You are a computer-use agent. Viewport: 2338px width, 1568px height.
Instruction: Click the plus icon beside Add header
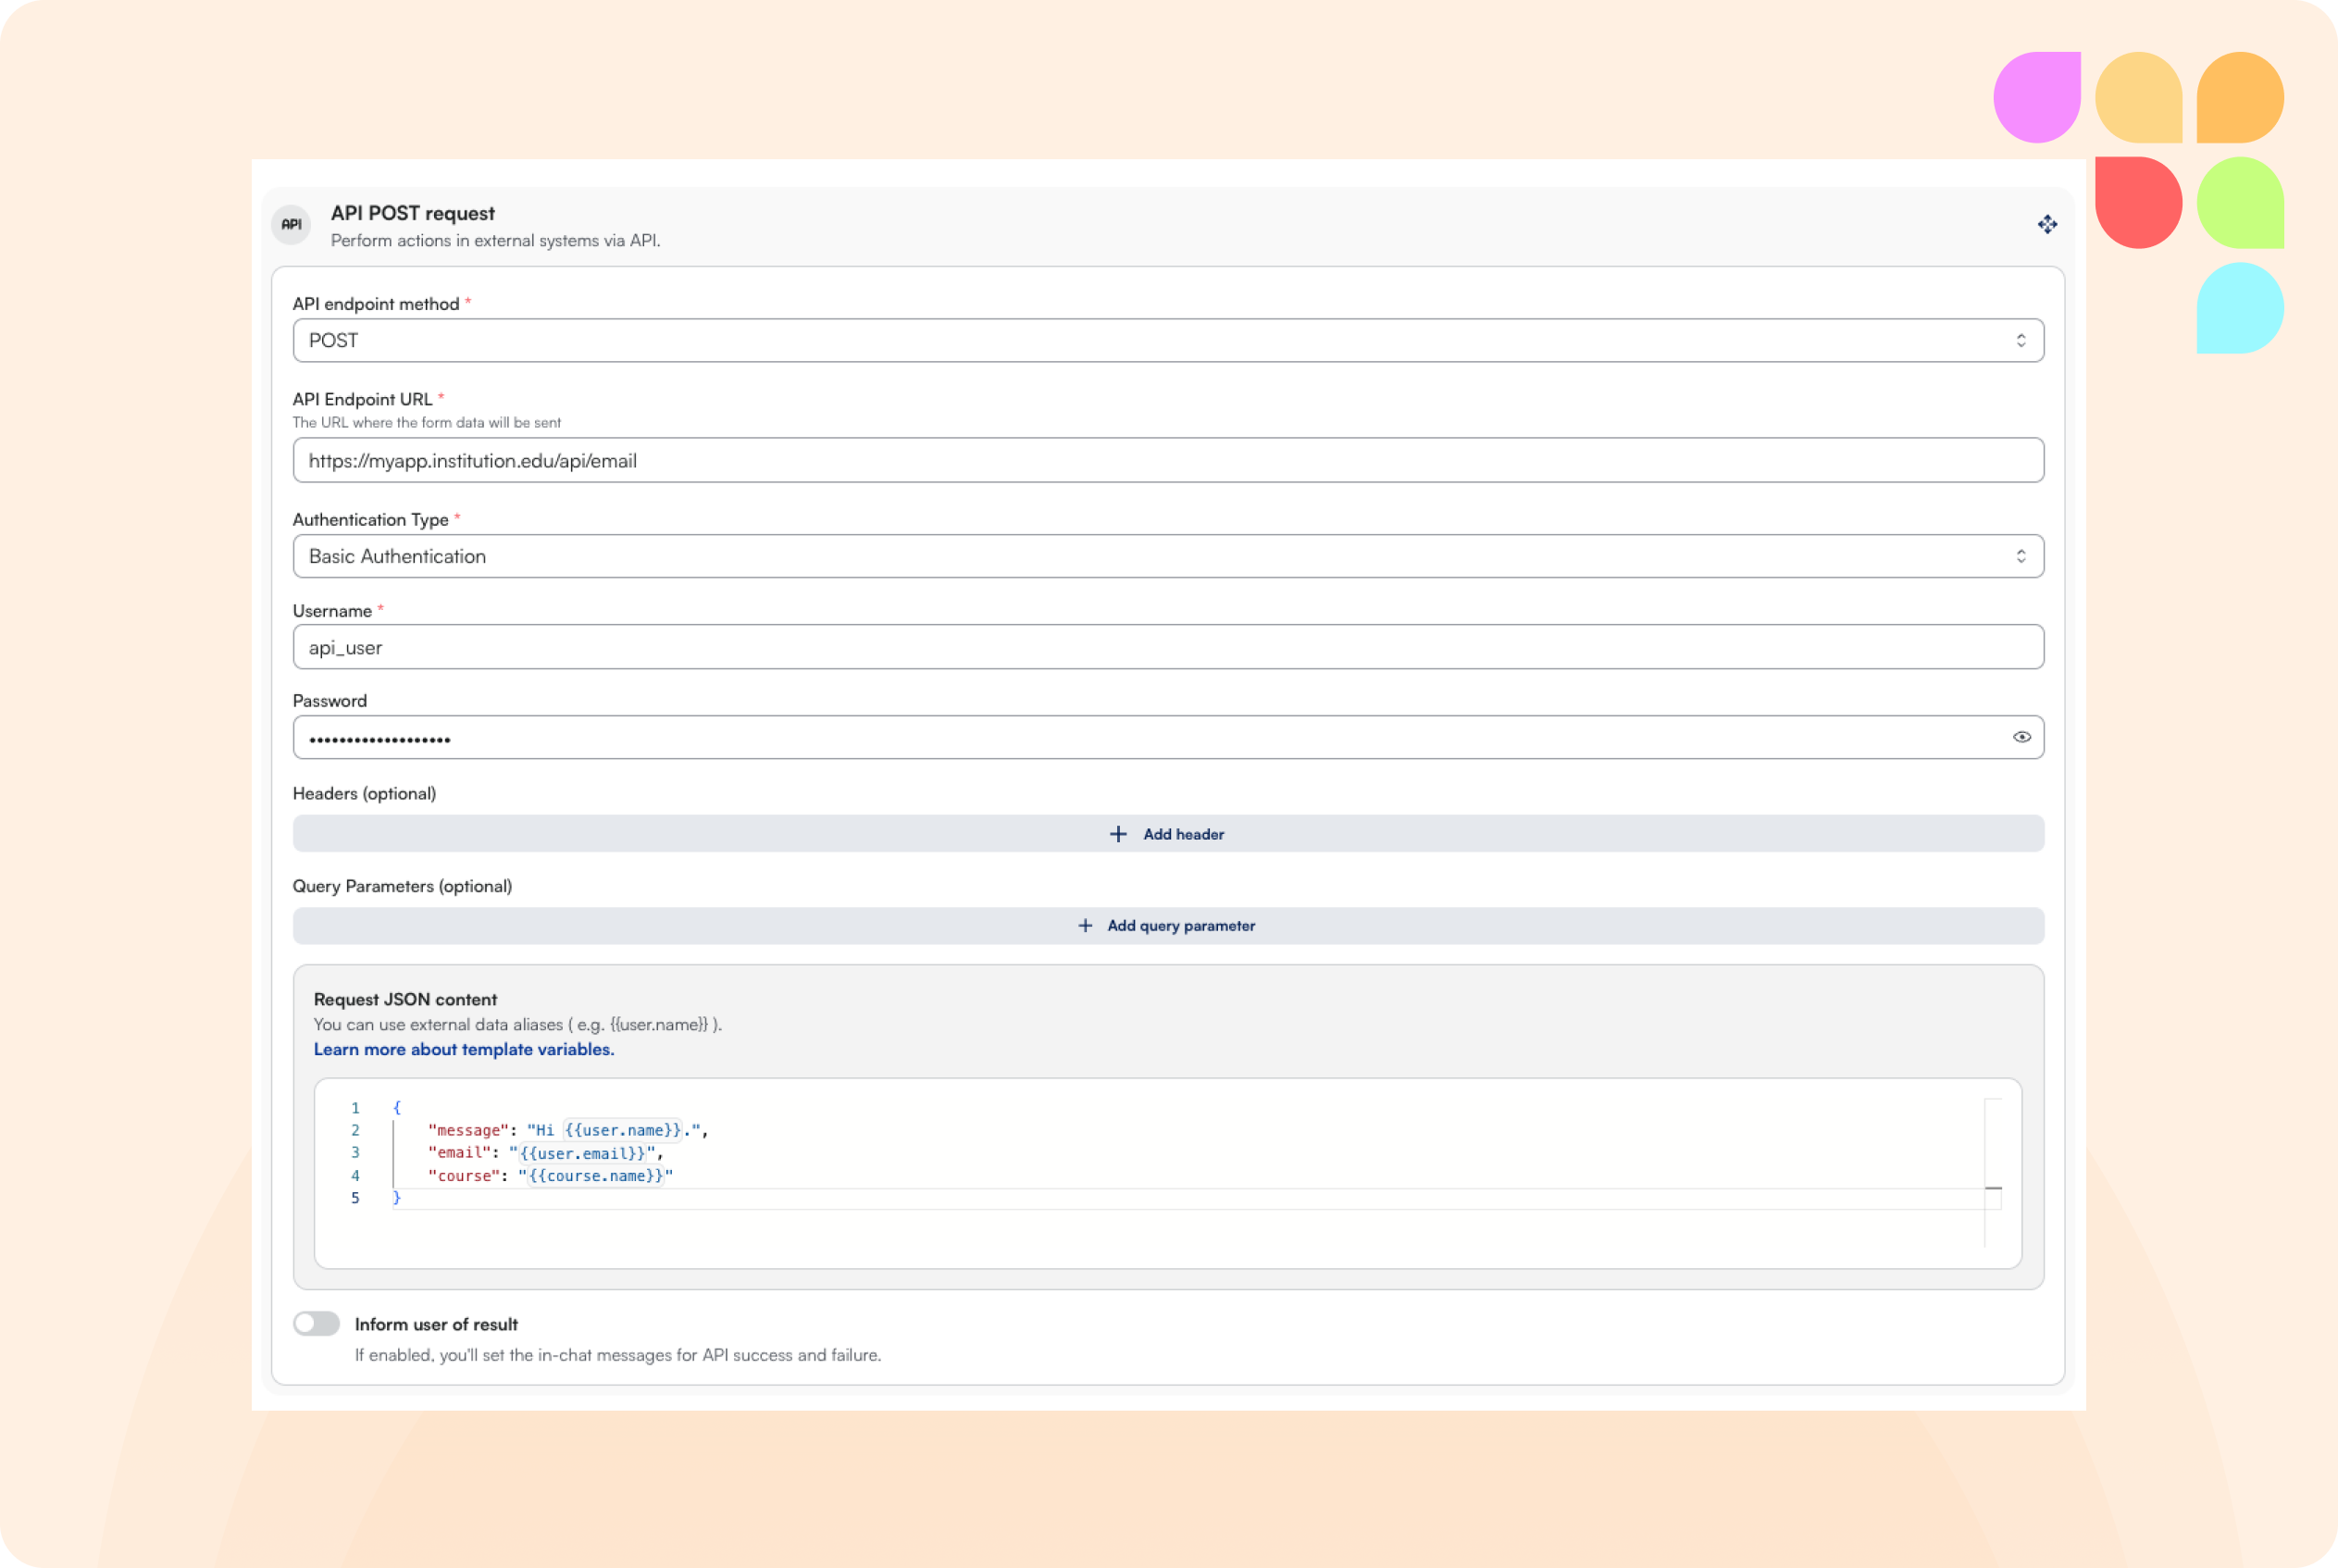(x=1118, y=834)
